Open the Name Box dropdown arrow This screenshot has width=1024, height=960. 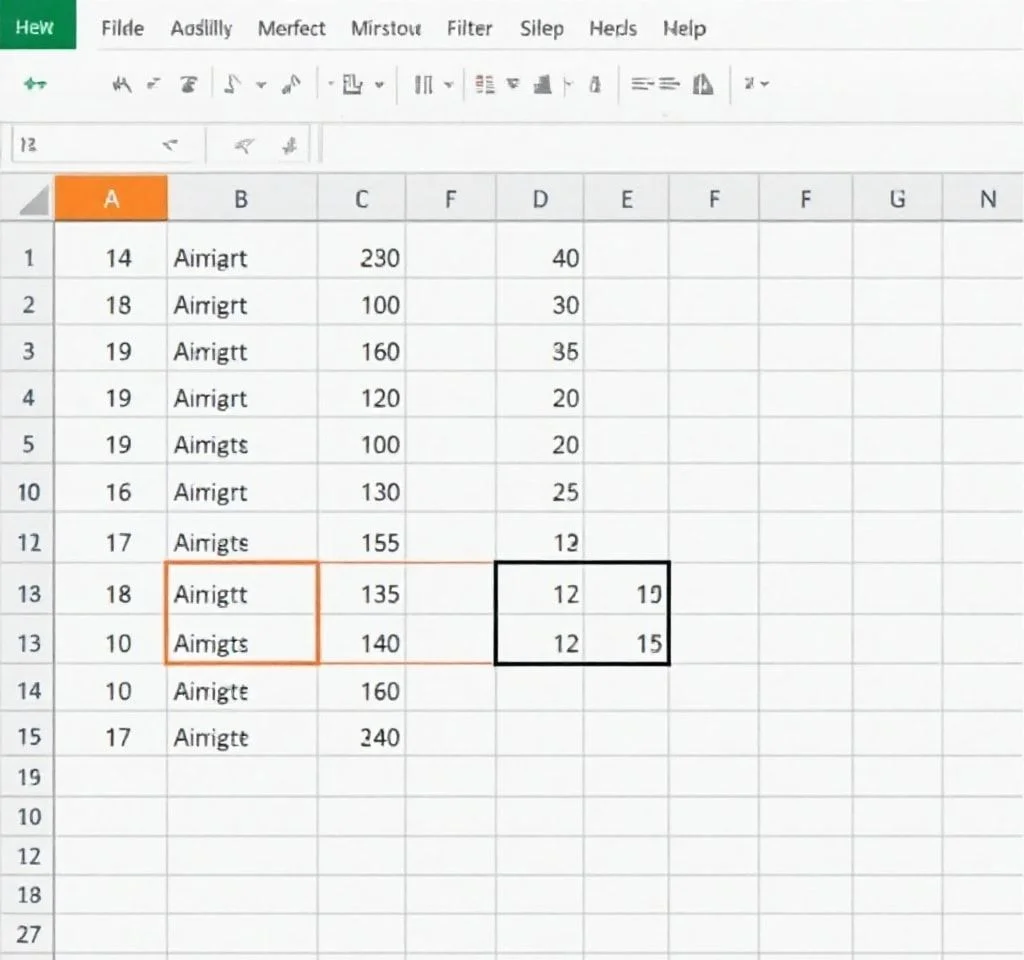[x=168, y=144]
